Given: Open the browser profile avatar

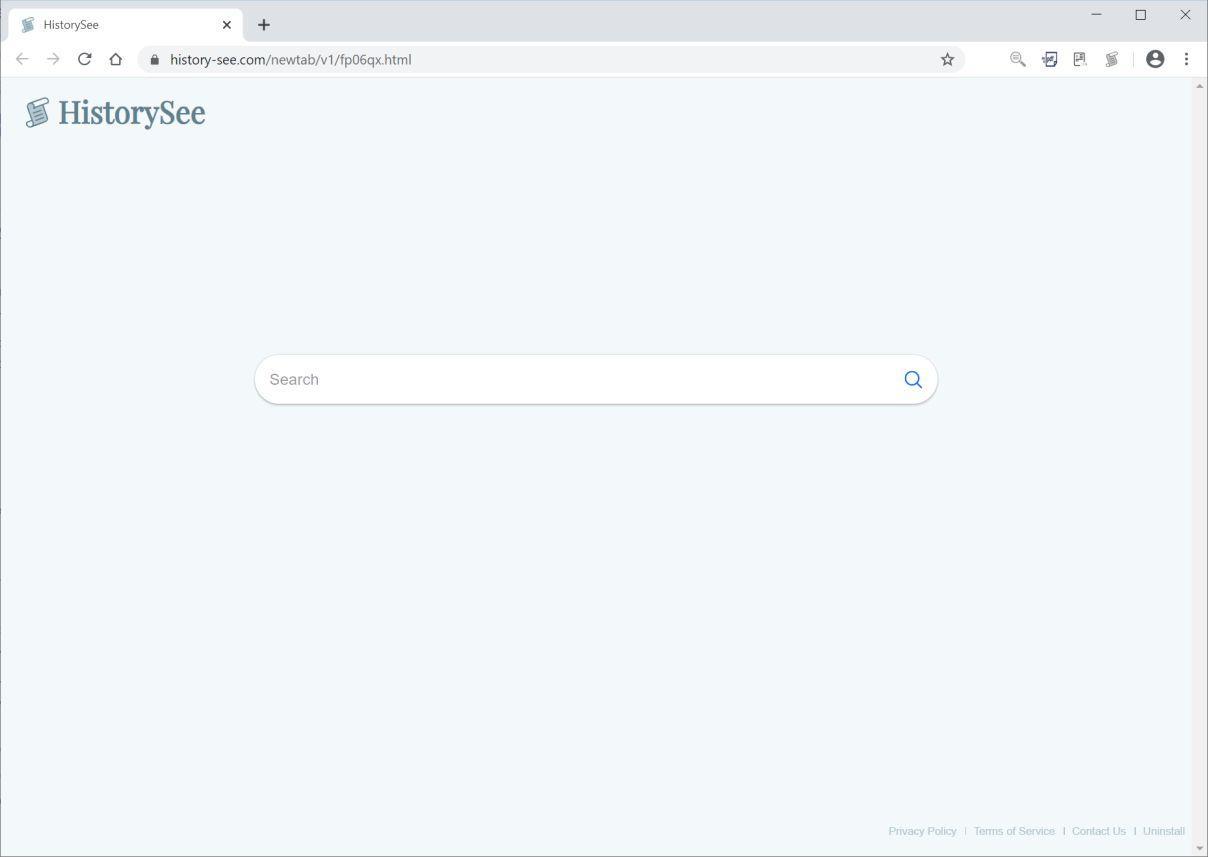Looking at the screenshot, I should point(1155,59).
